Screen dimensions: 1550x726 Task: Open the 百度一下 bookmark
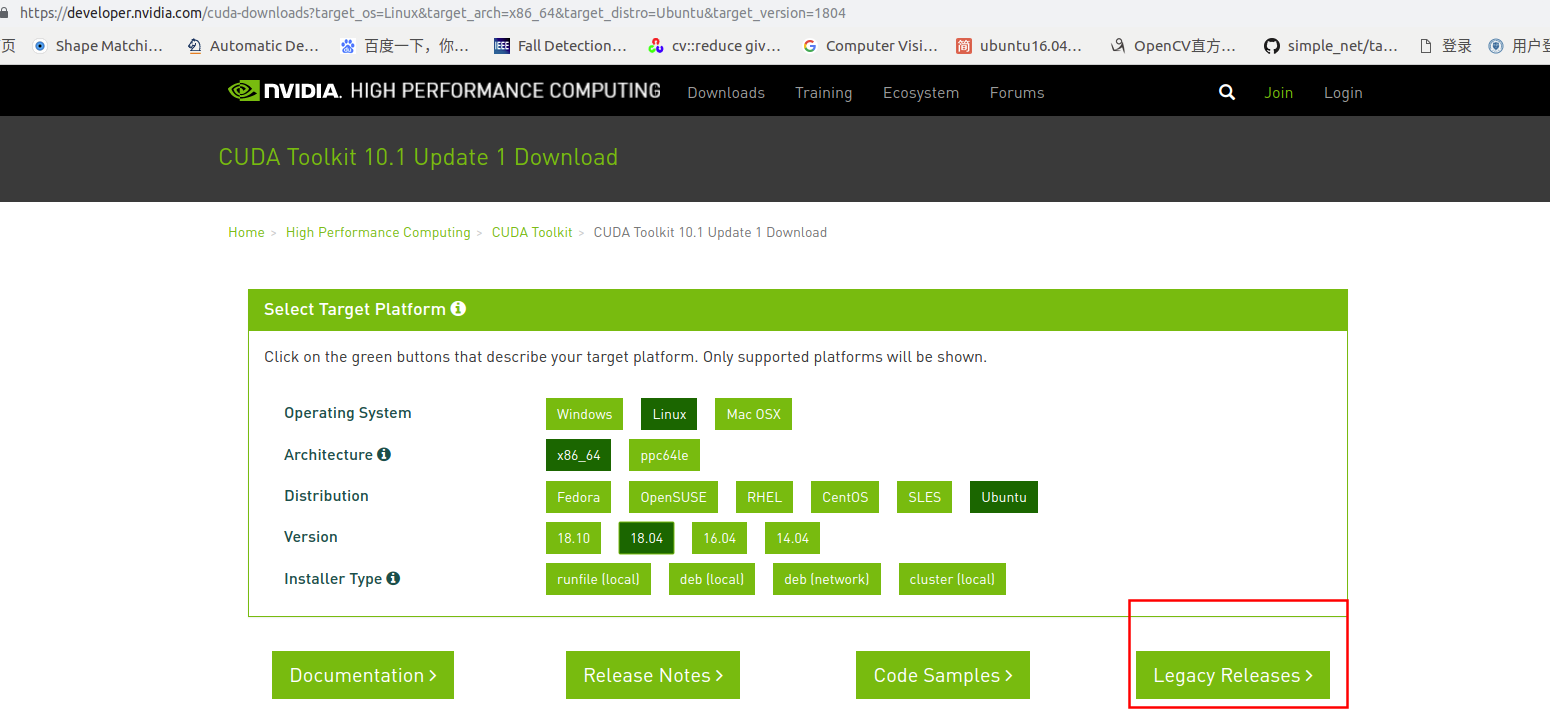(x=404, y=46)
